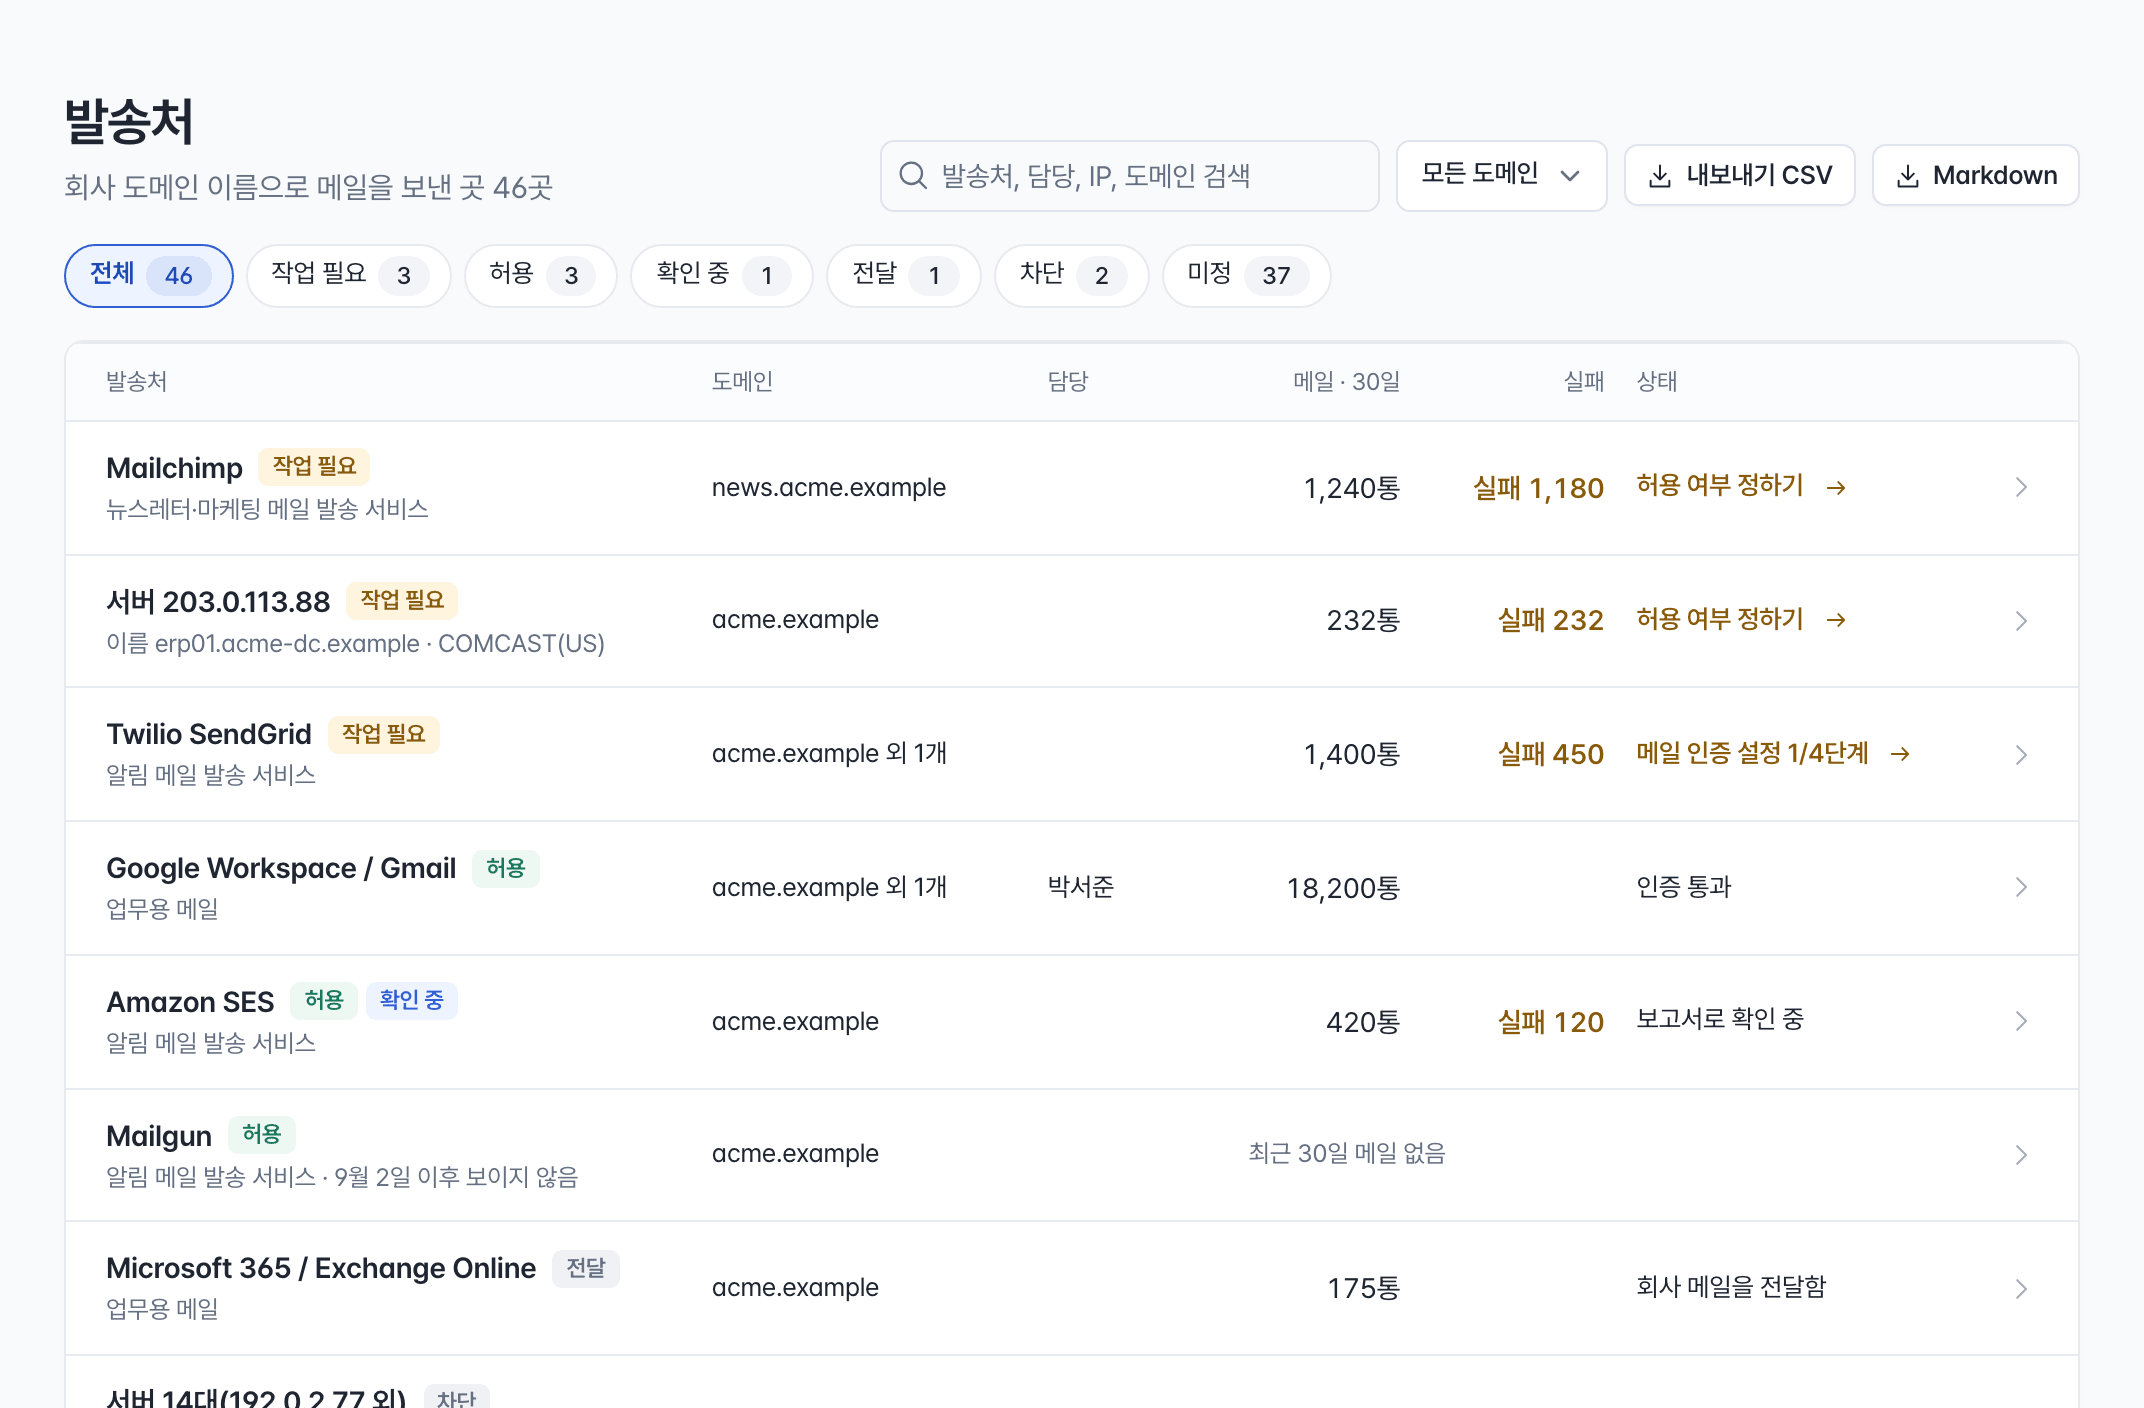Click the 확인 중 badge beside Amazon SES
This screenshot has height=1408, width=2144.
tap(412, 1000)
